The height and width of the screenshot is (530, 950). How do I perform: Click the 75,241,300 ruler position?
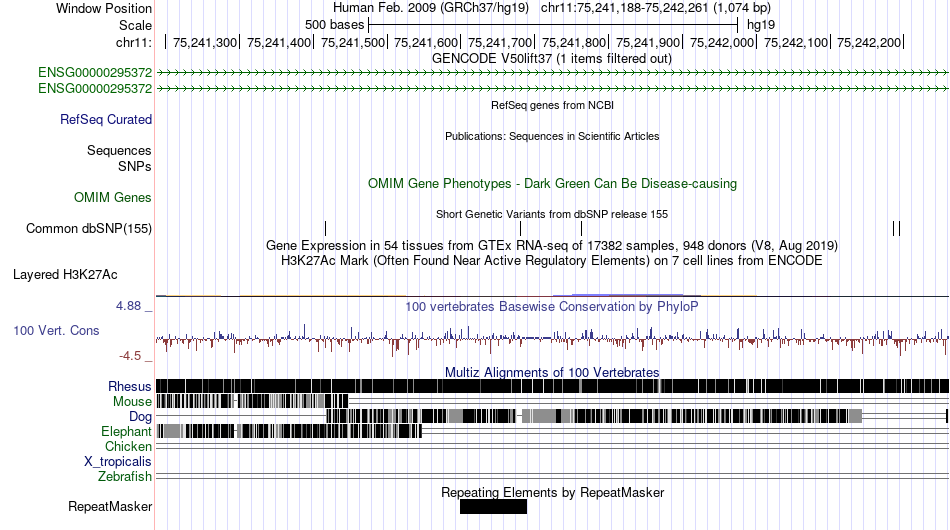tap(205, 42)
